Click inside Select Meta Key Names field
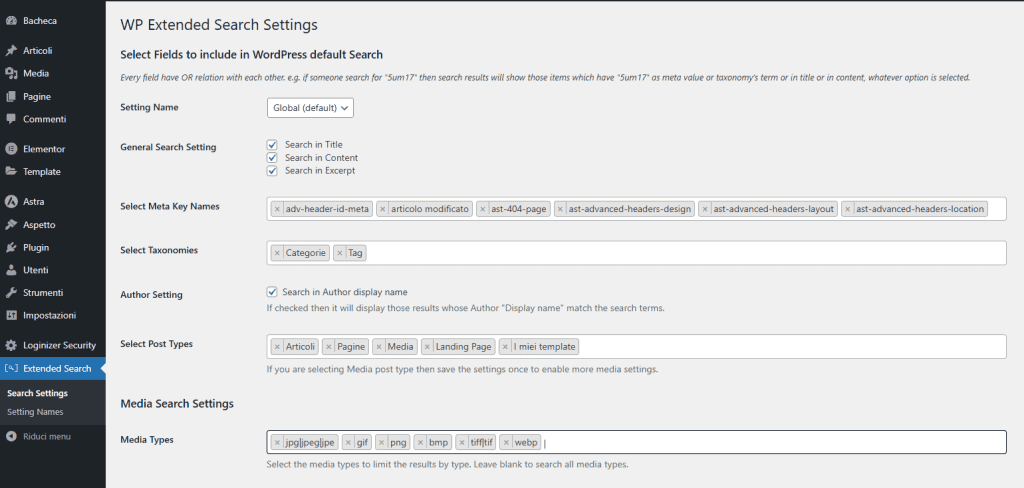Screen dimensions: 1024x488 click(636, 209)
